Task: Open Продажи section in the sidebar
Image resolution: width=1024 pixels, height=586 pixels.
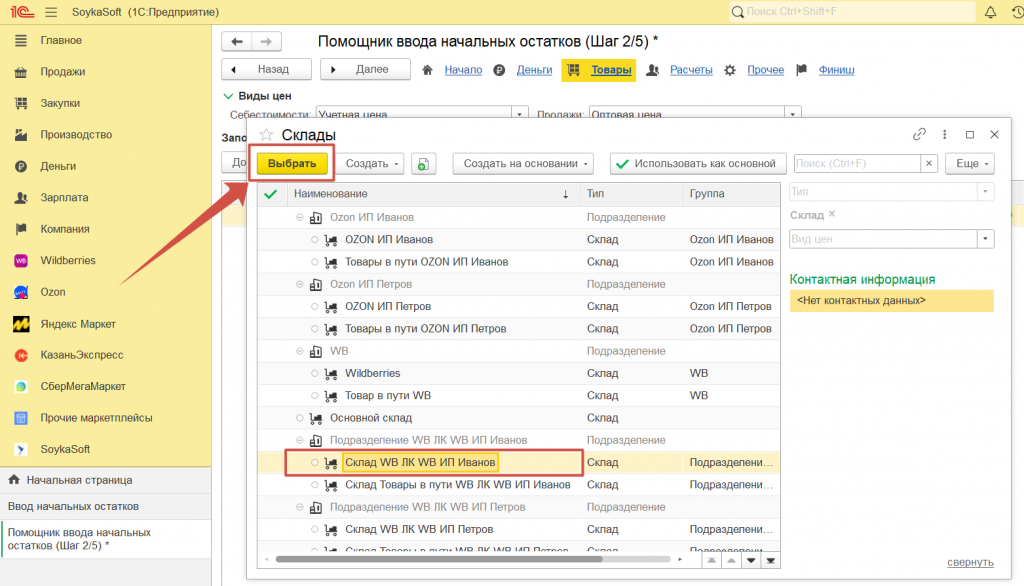Action: point(62,72)
